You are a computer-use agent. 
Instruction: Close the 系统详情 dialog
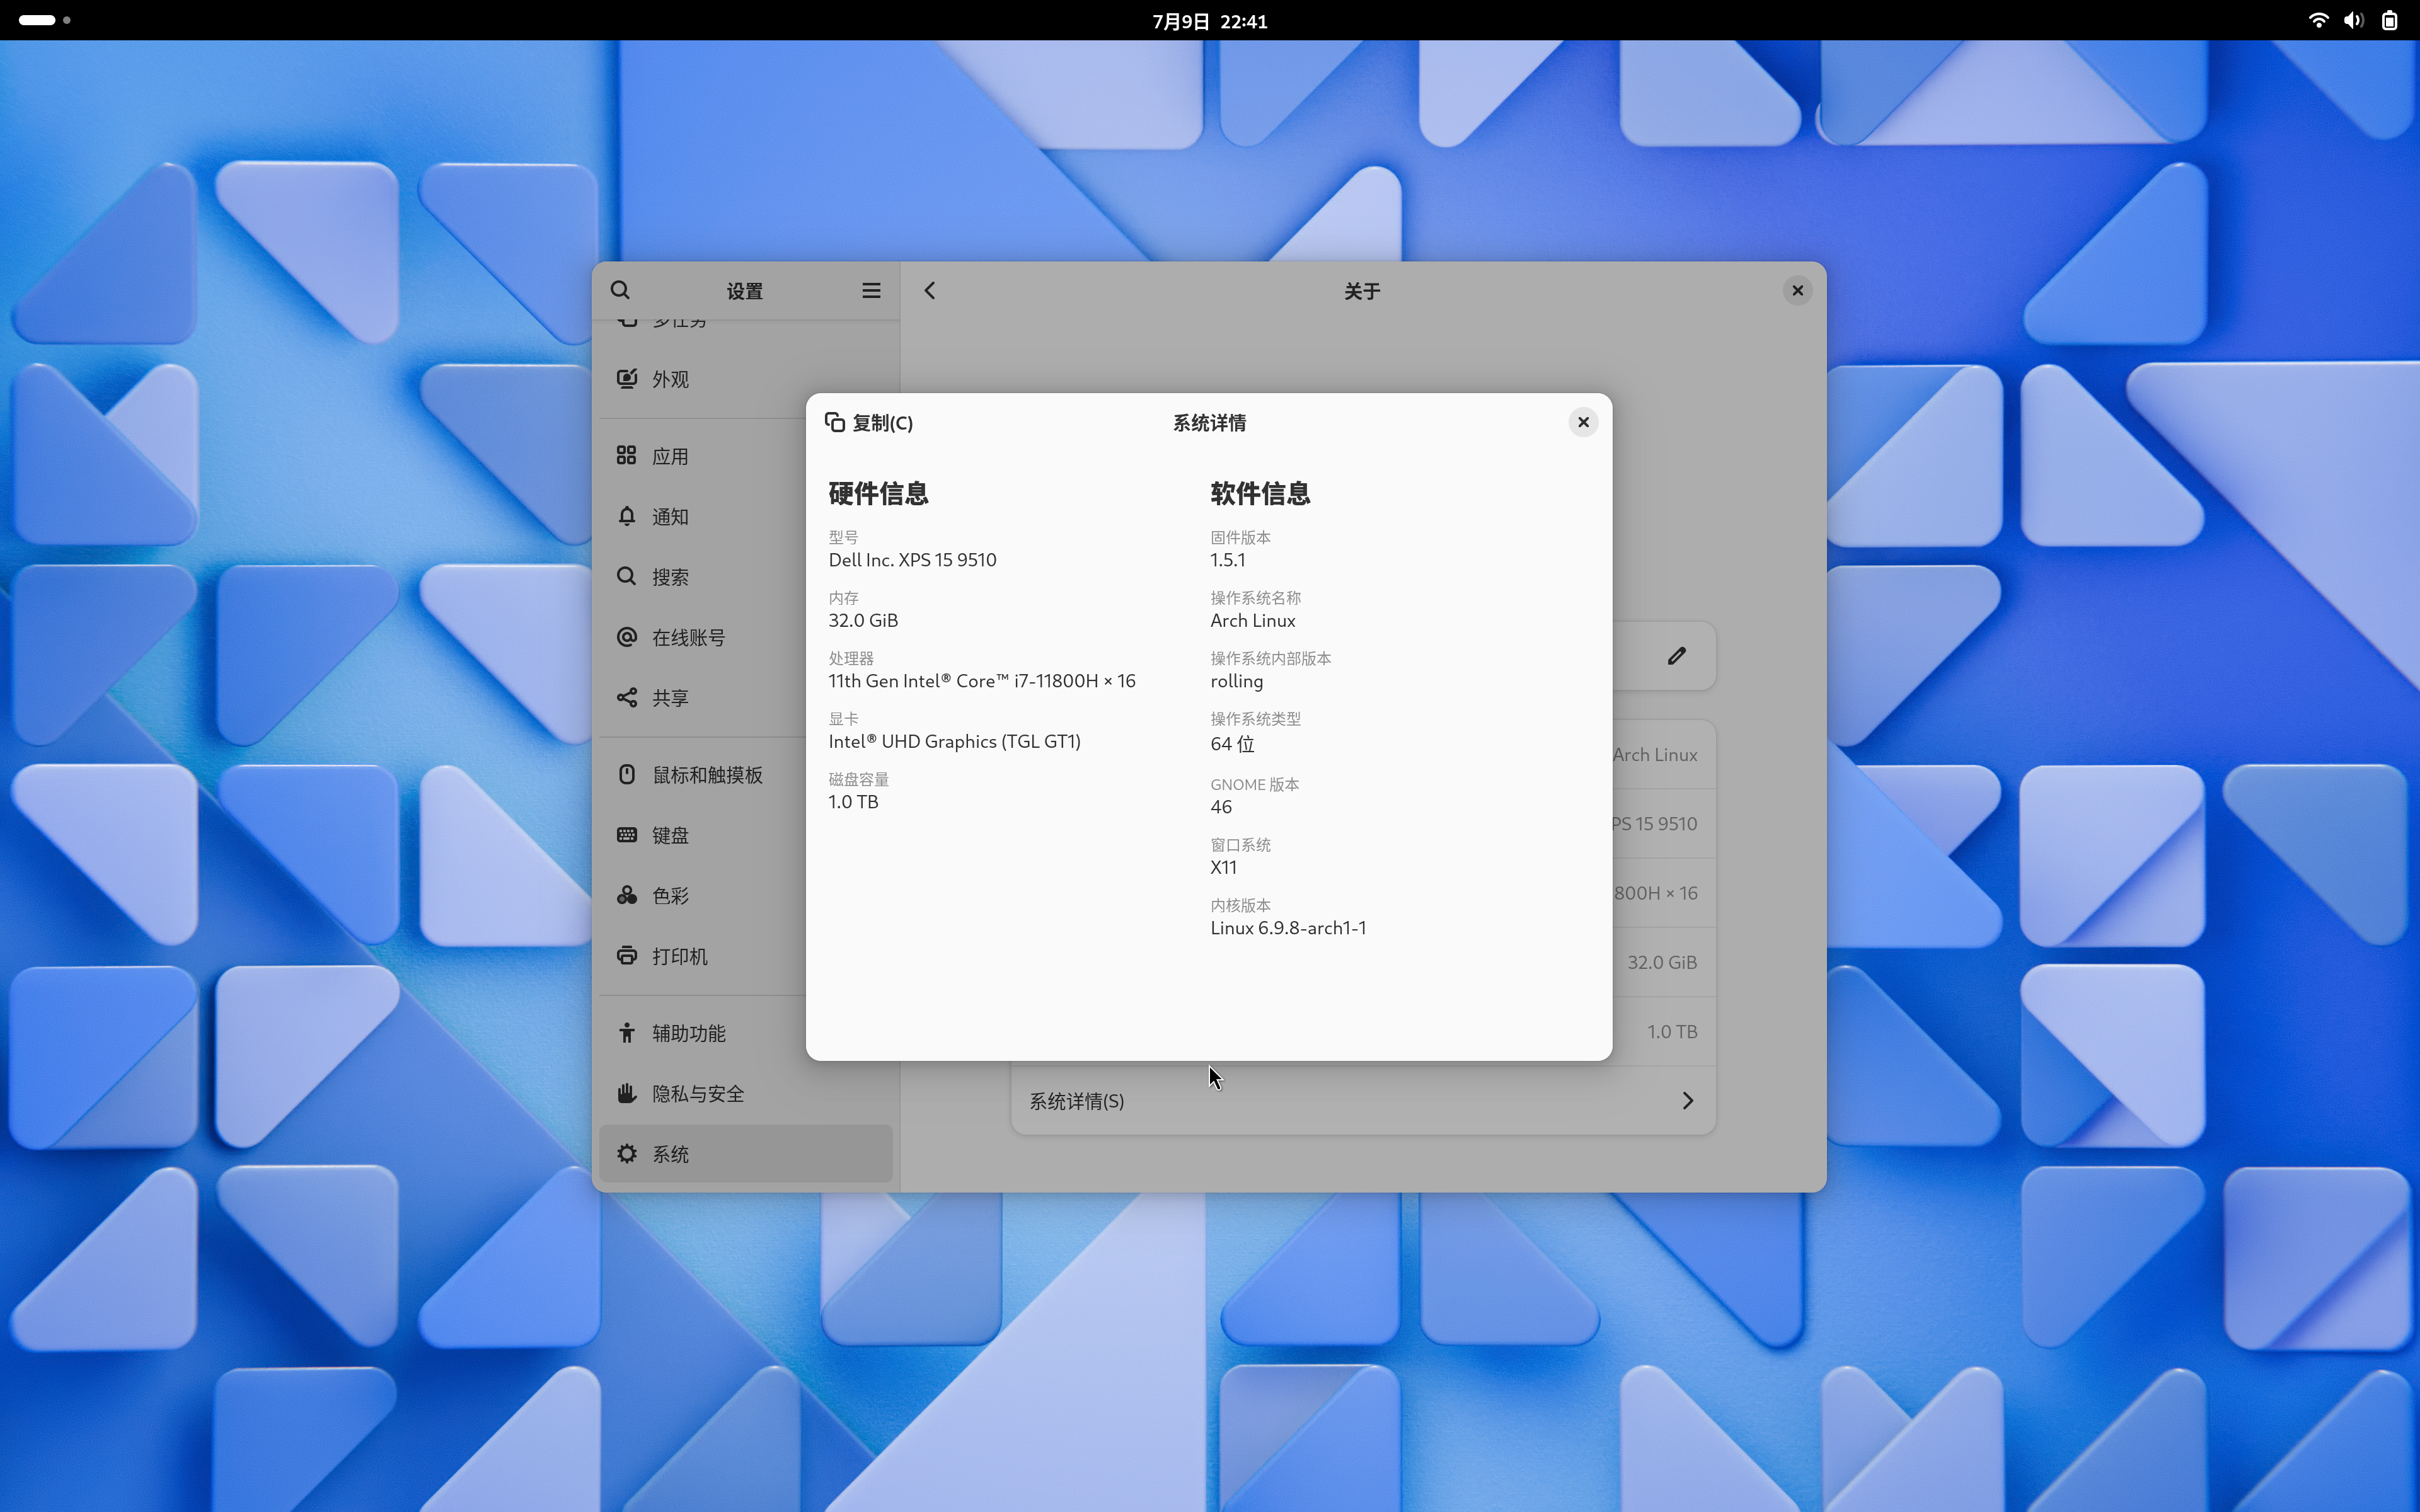coord(1583,422)
